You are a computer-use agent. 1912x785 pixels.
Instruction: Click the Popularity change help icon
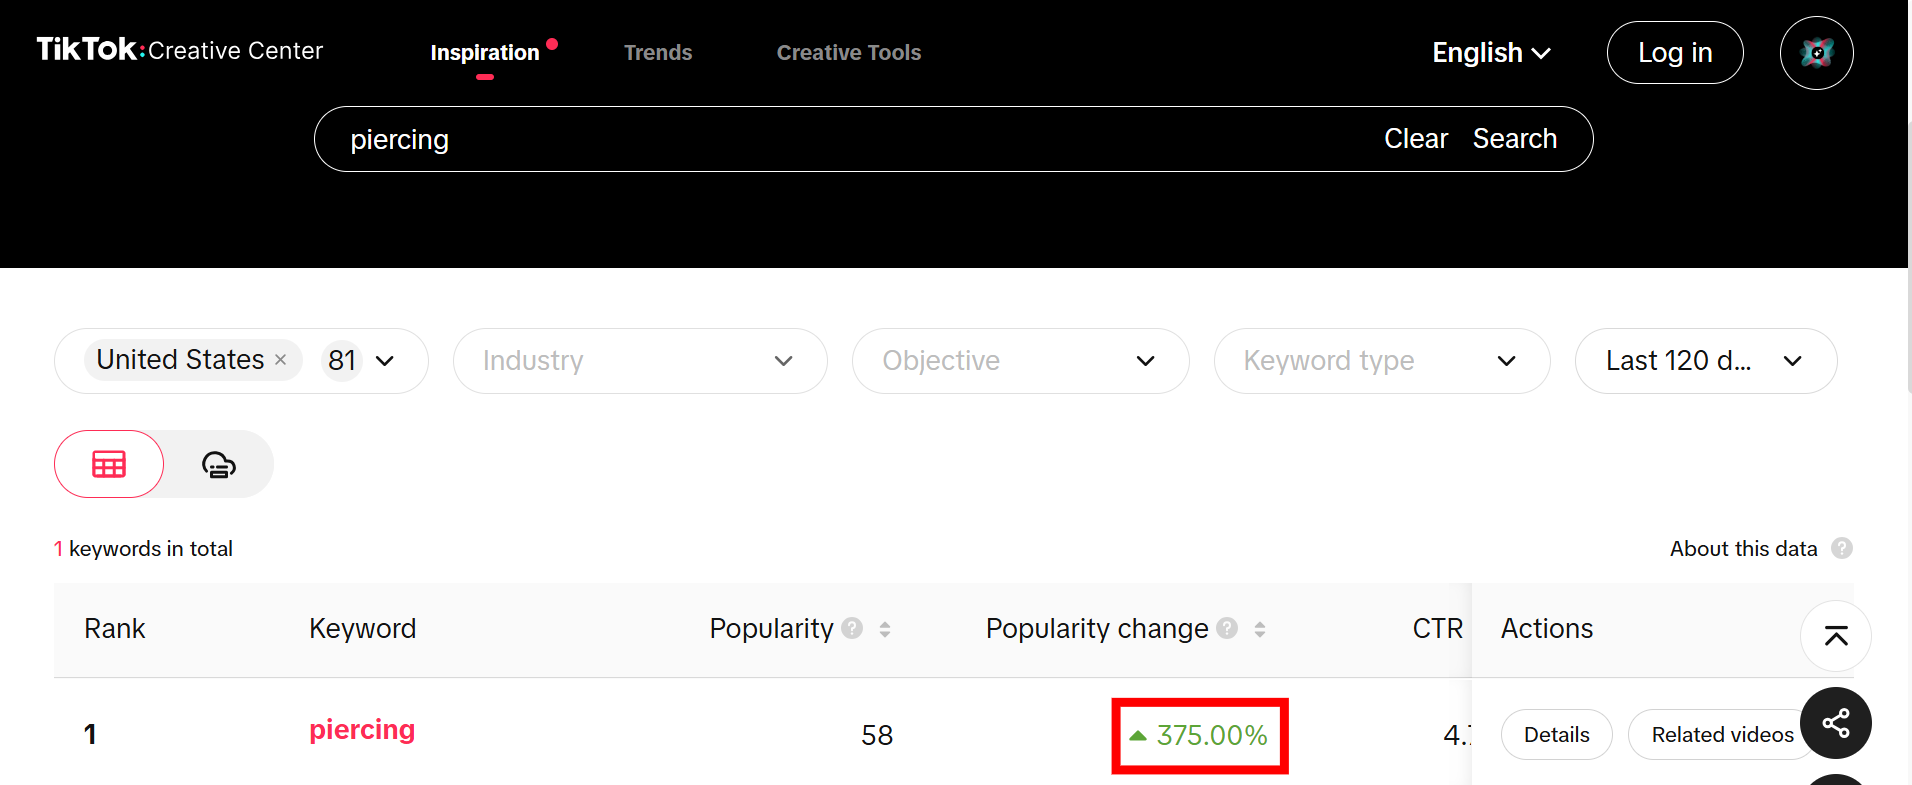click(1227, 628)
